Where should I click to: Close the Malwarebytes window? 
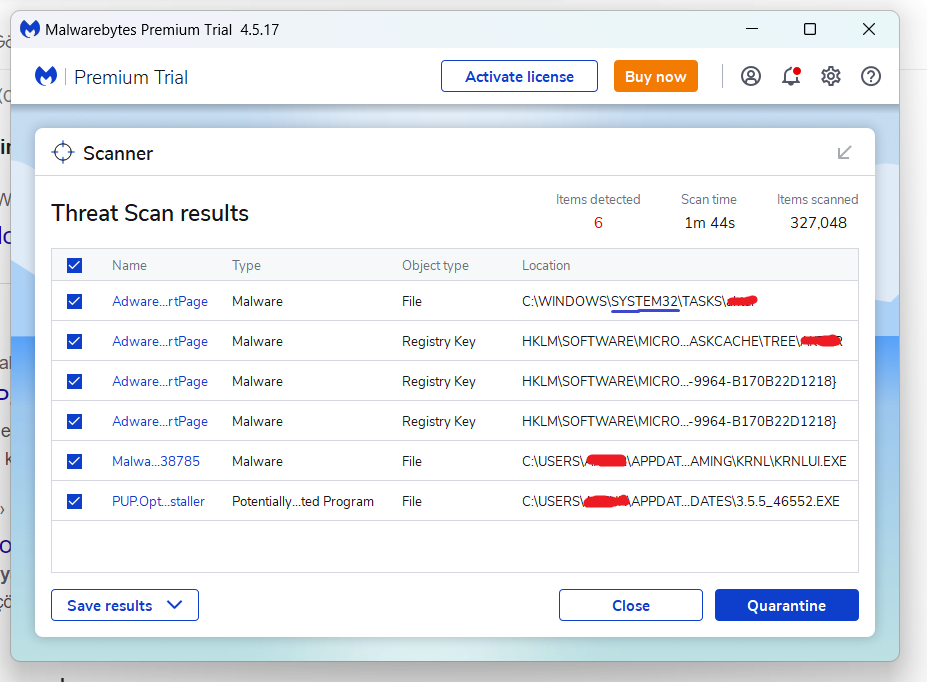(x=868, y=29)
